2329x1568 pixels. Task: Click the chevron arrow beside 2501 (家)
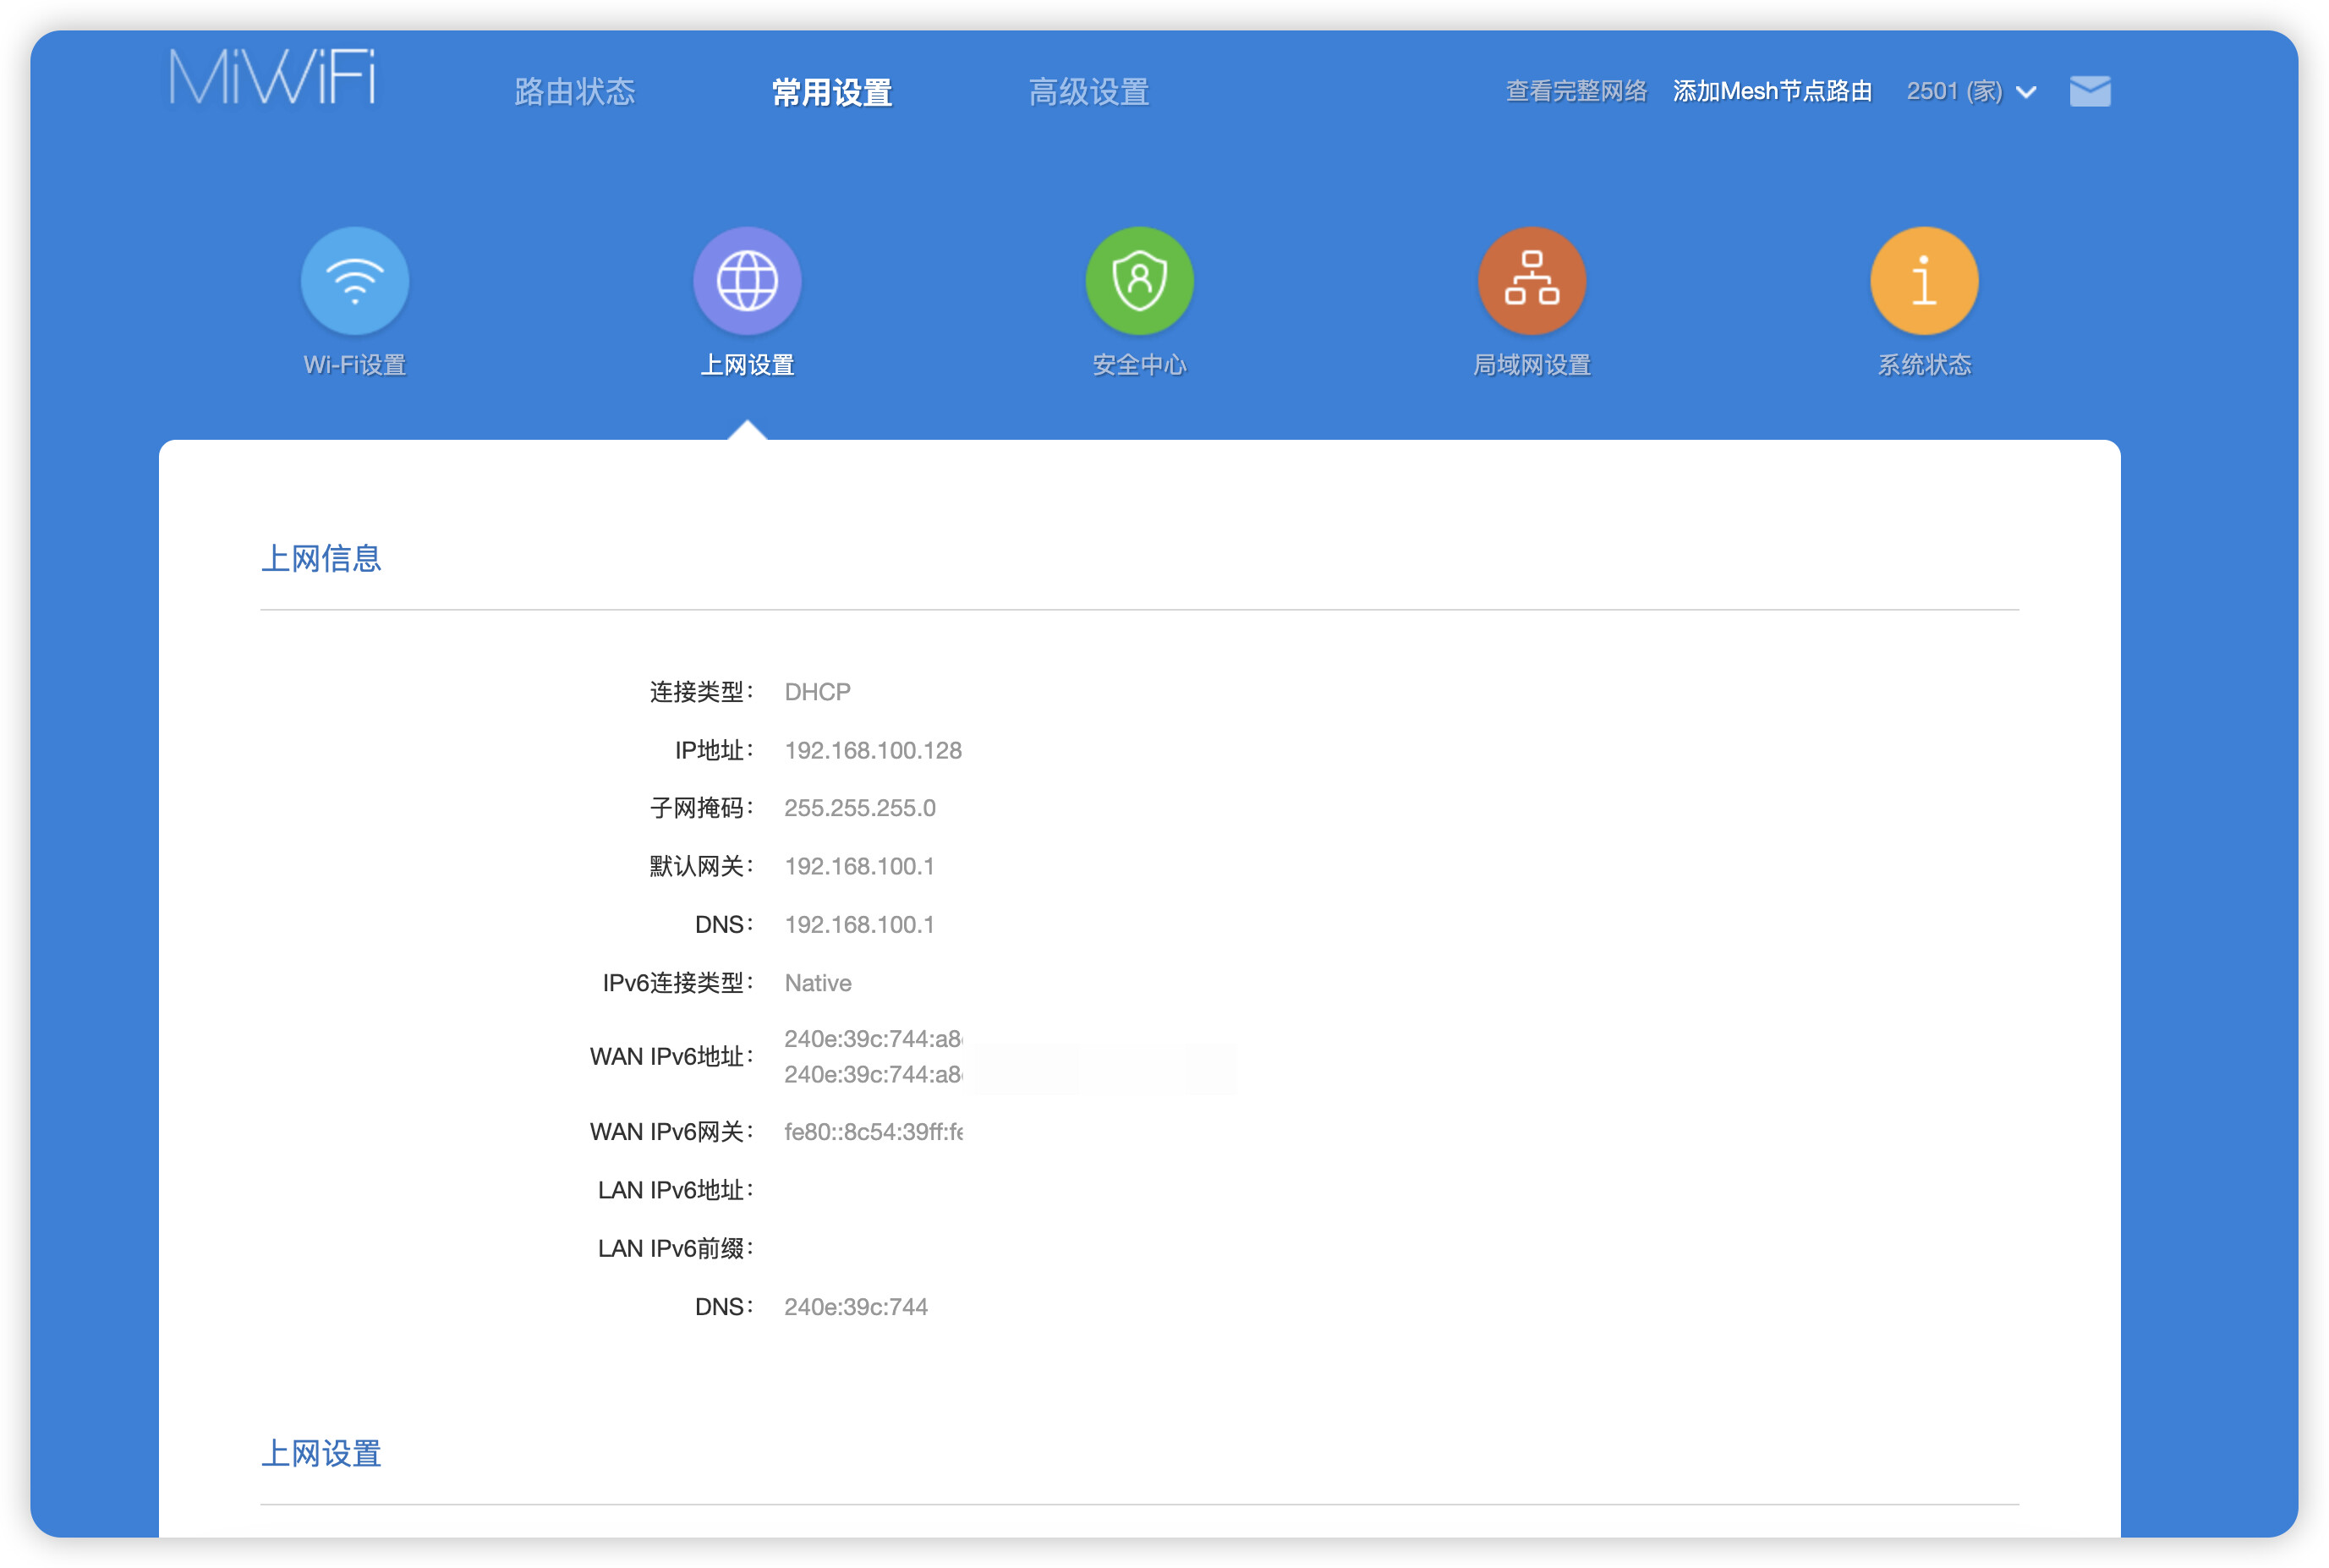point(2026,92)
